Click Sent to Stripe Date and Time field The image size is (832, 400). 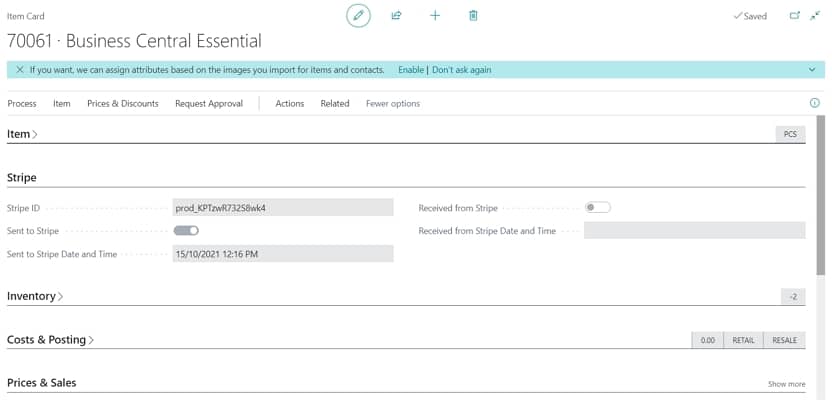pos(283,254)
